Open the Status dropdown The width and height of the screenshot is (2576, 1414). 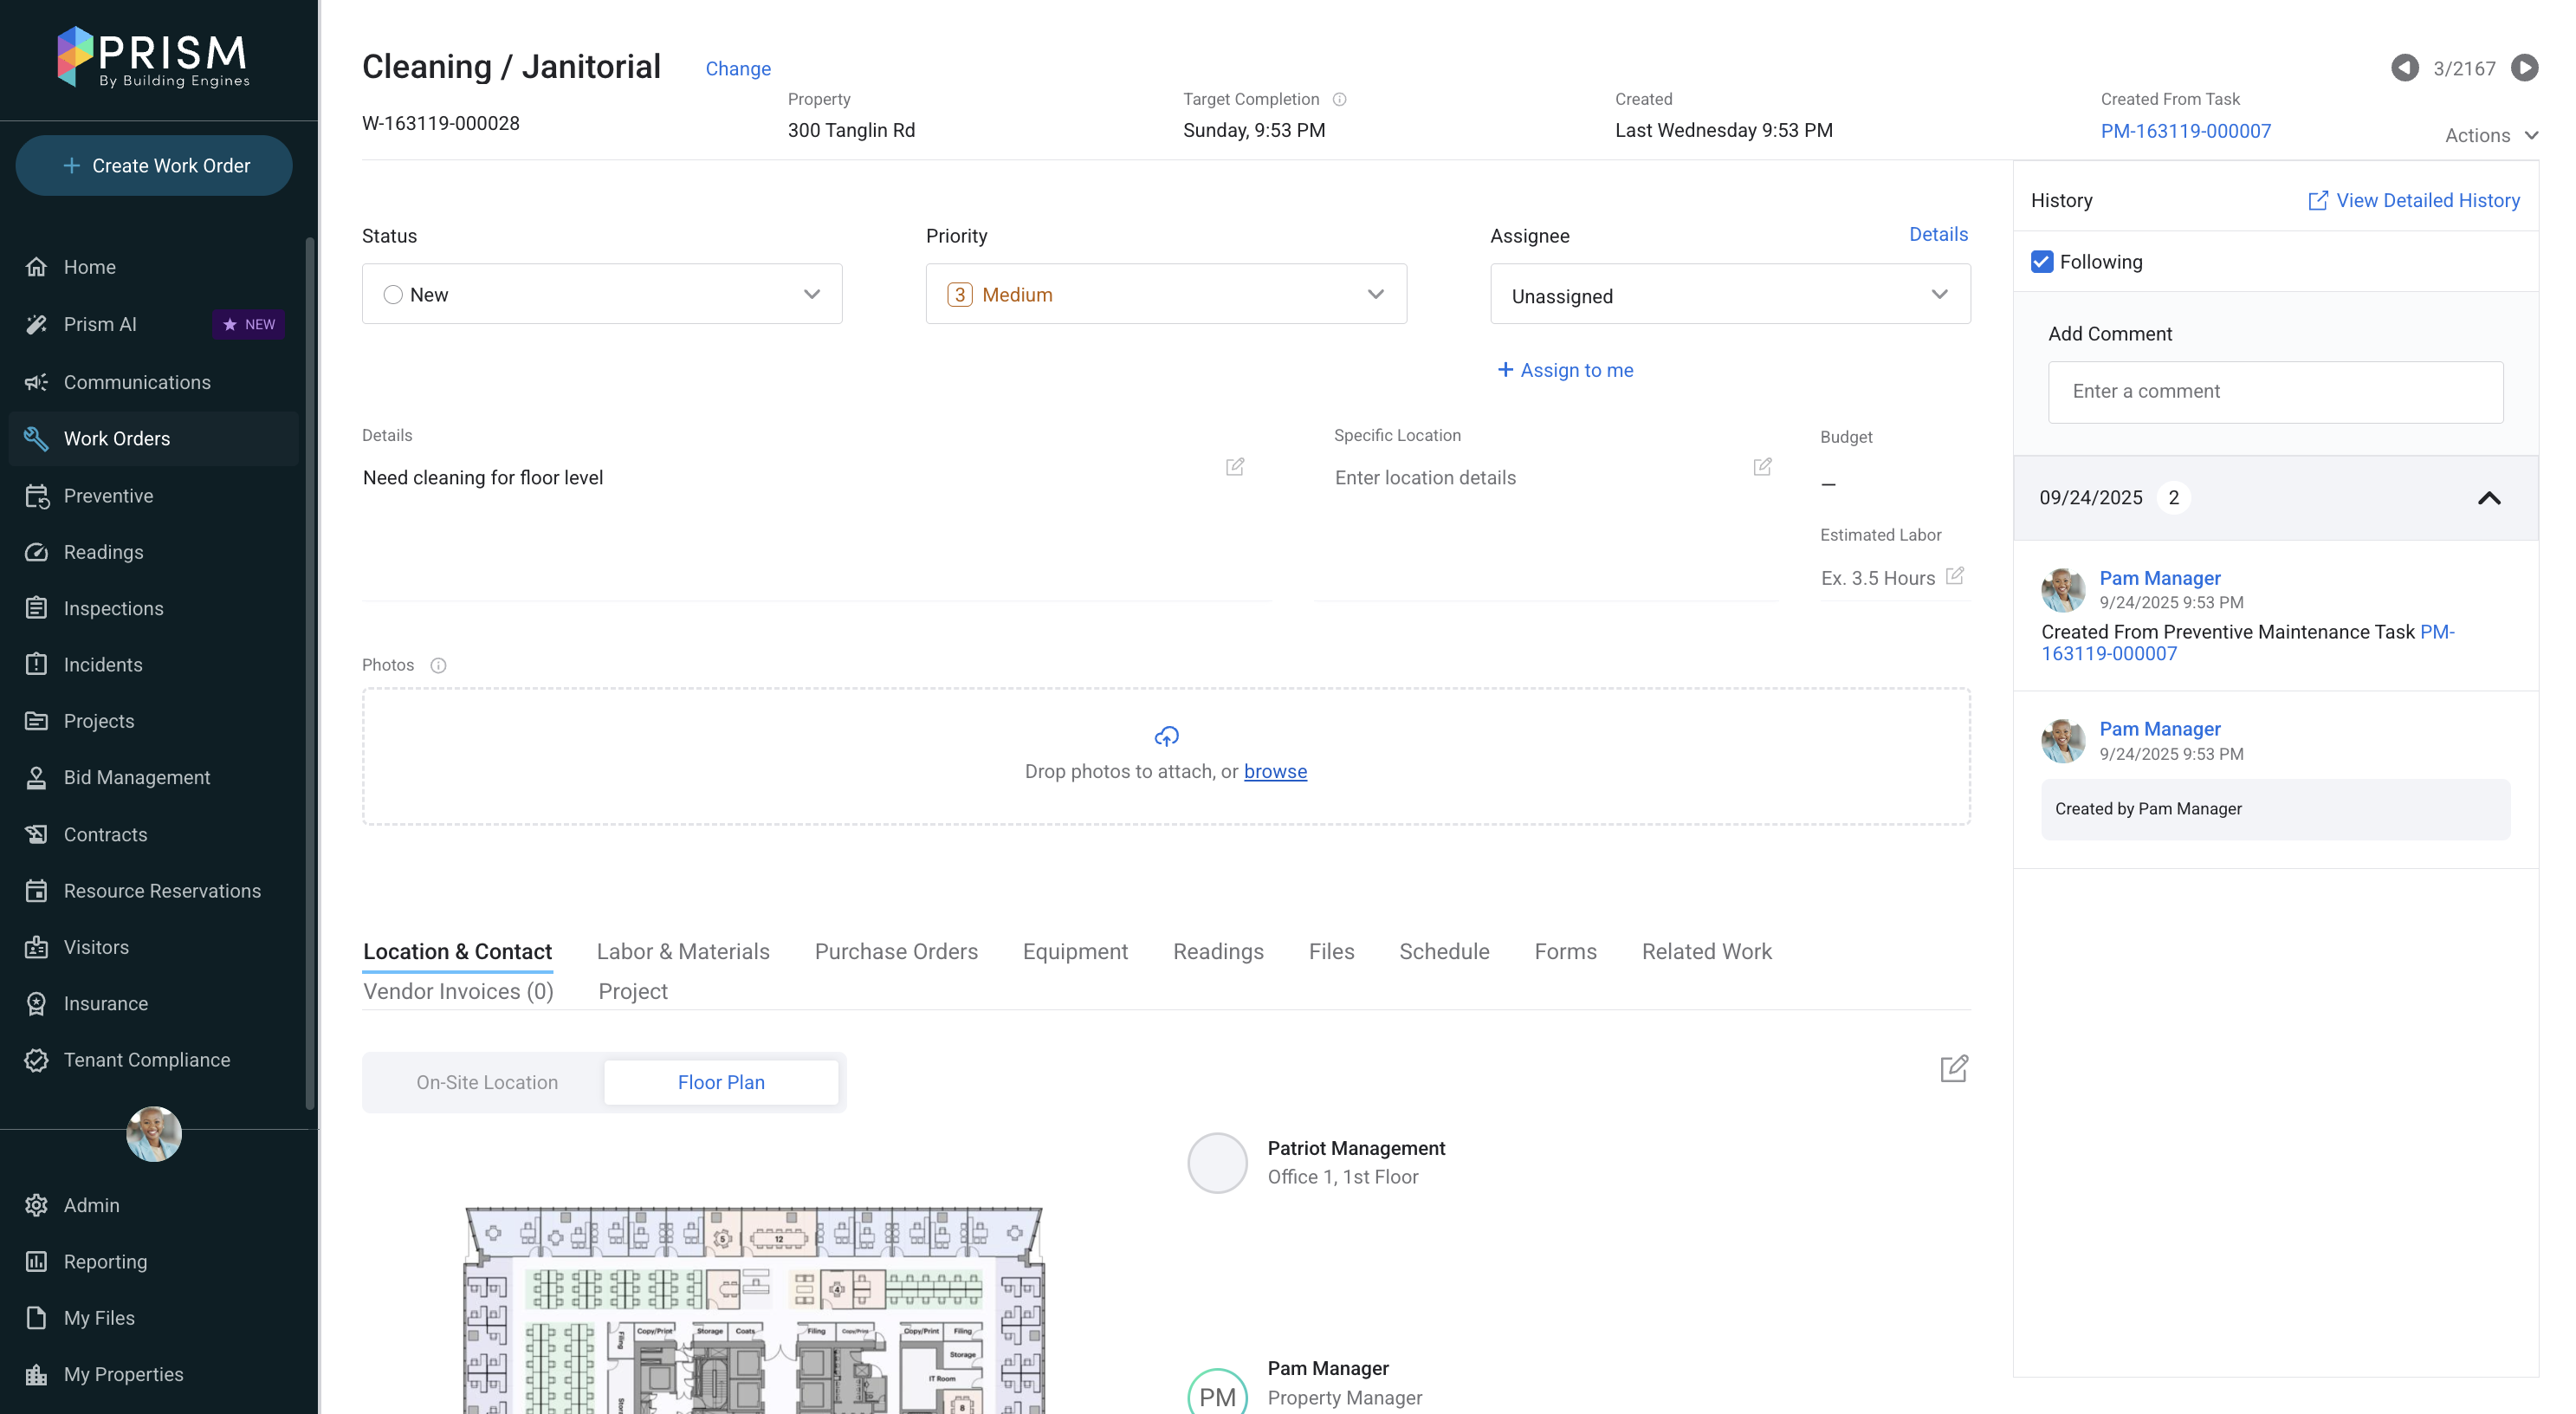point(602,294)
